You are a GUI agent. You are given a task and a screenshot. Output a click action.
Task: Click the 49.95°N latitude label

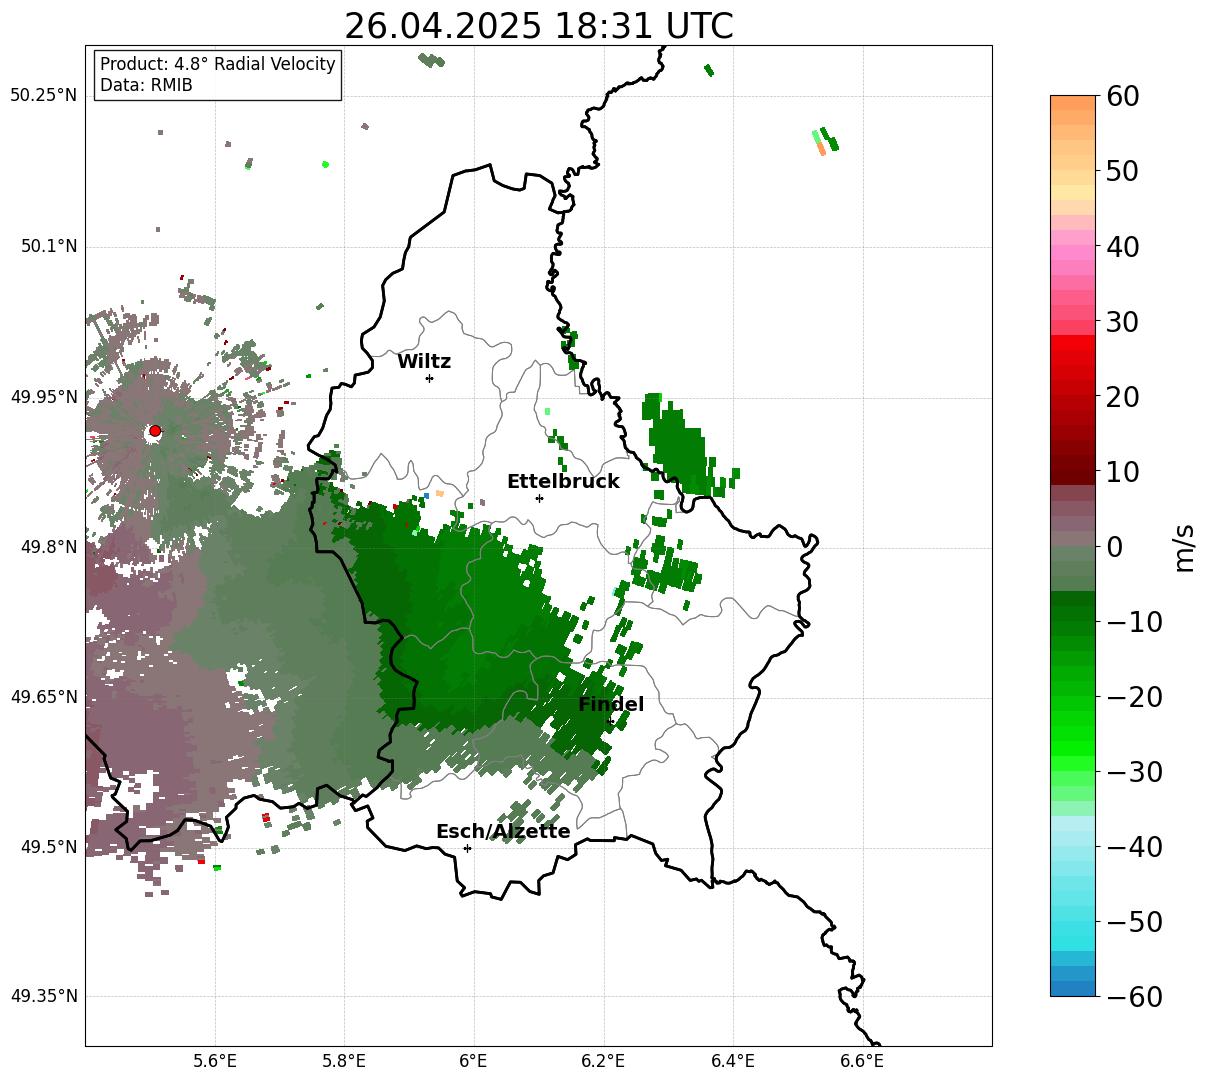point(43,397)
